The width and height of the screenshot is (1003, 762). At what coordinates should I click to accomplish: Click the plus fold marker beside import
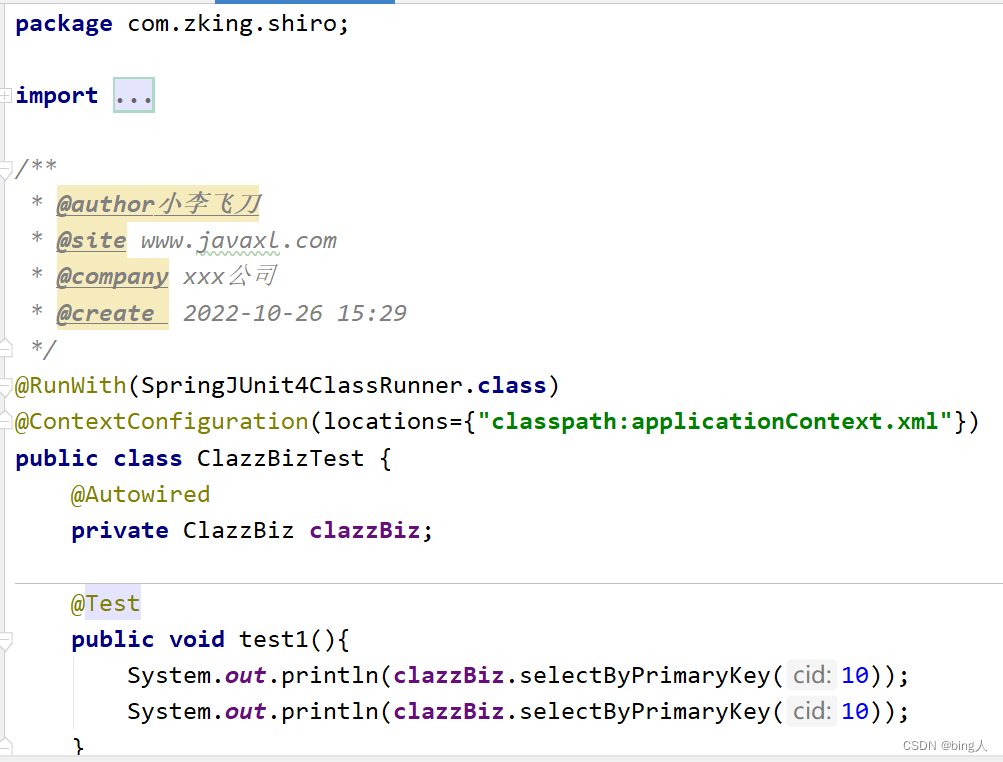click(6, 95)
